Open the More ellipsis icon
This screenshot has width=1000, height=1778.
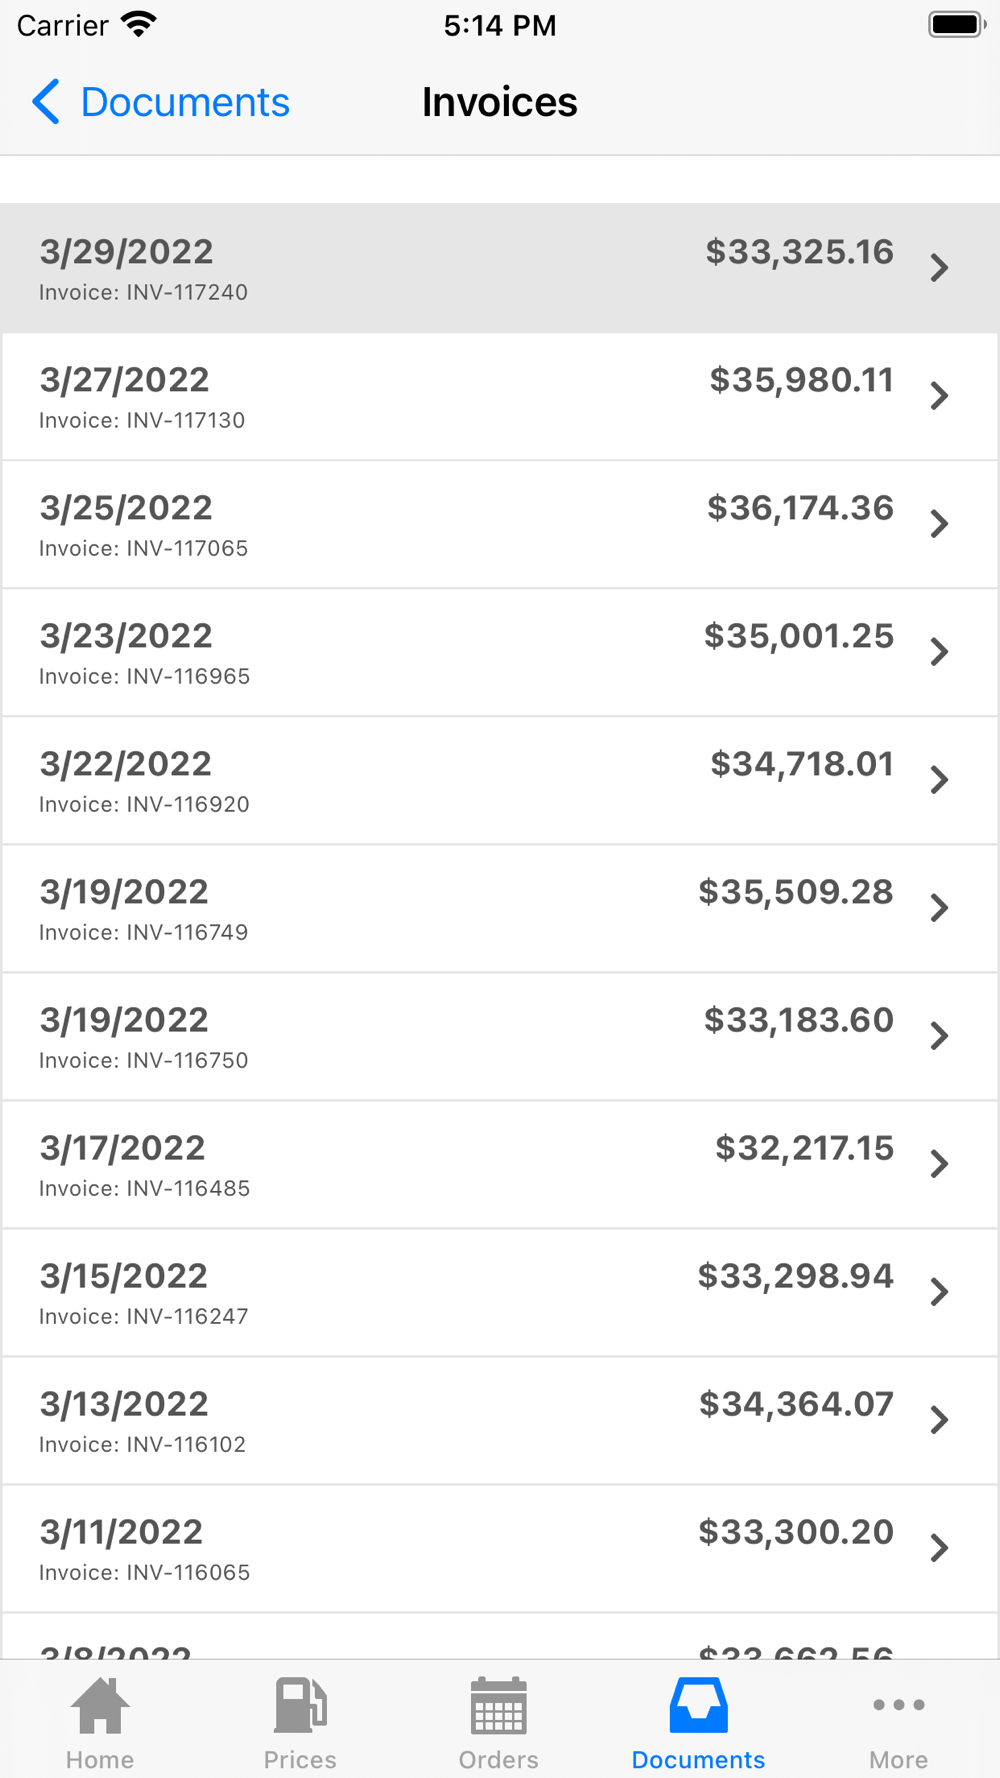(x=898, y=1705)
